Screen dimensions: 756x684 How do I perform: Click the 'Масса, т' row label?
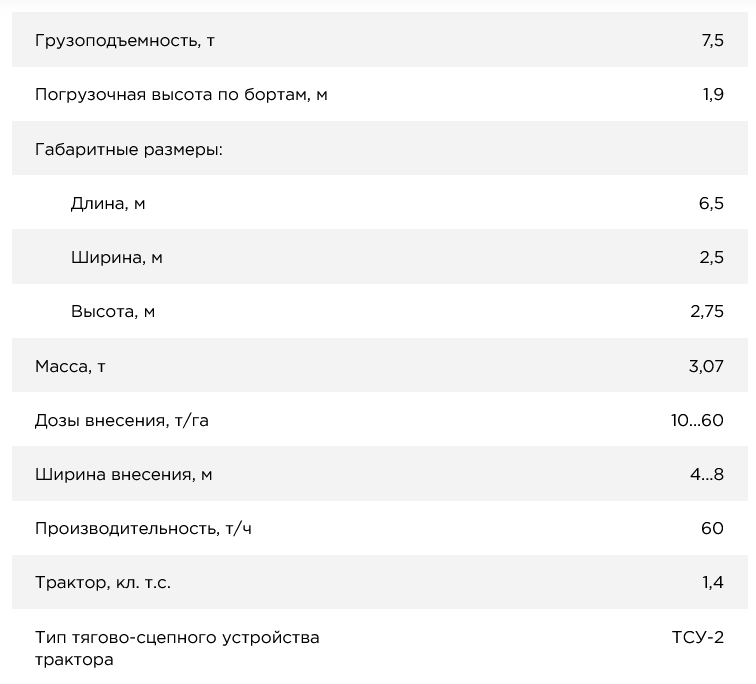tap(71, 366)
